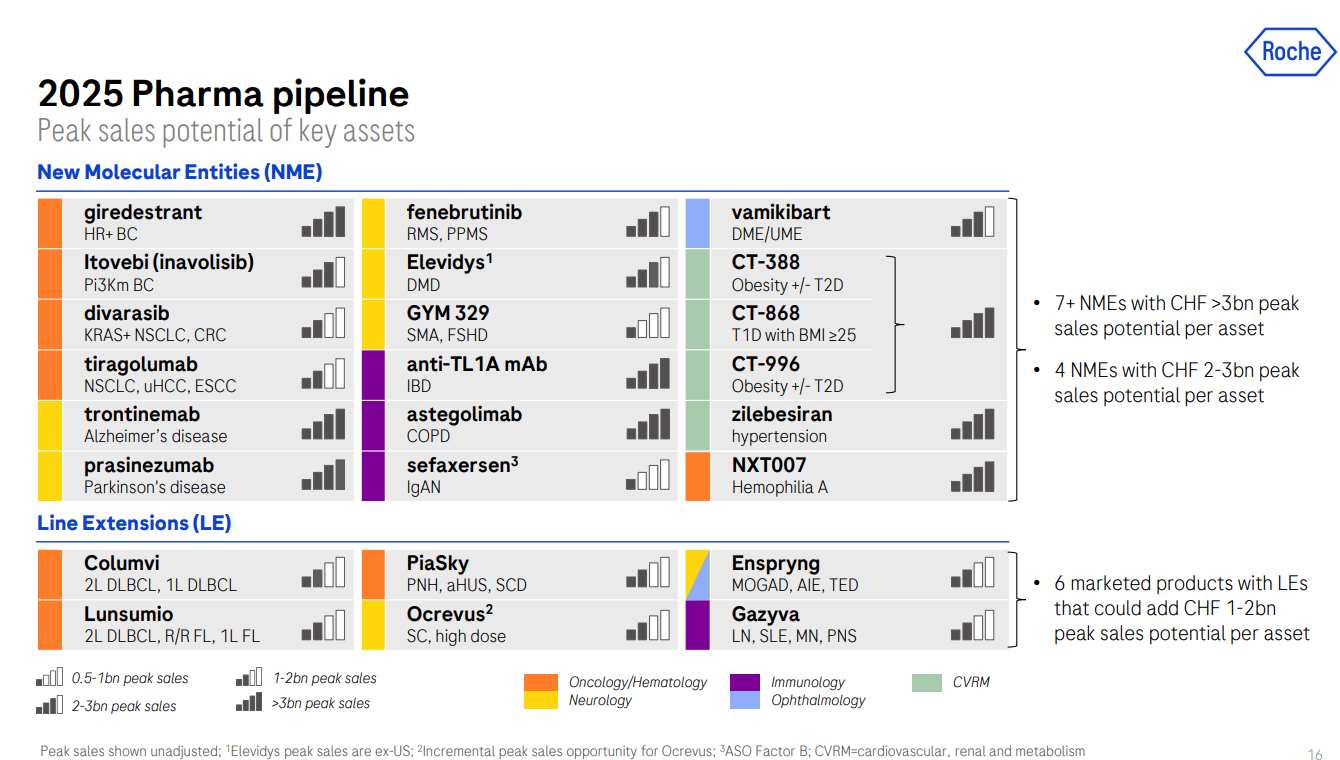Click the zilebesiran peak sales bar icon
This screenshot has height=760, width=1340.
[x=973, y=424]
